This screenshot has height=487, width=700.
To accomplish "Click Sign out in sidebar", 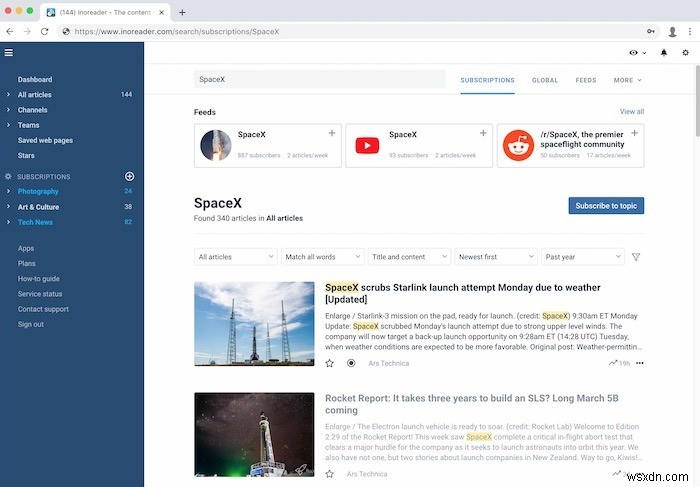I will point(31,324).
